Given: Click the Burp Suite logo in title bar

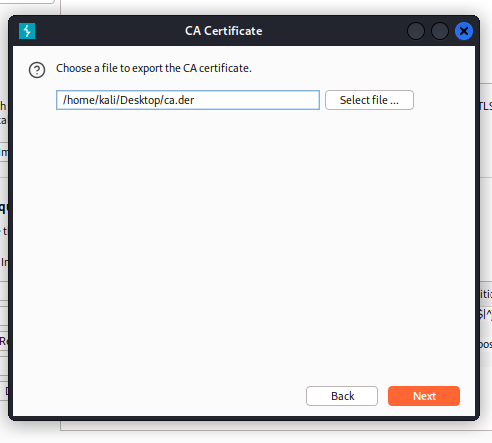Looking at the screenshot, I should [27, 31].
